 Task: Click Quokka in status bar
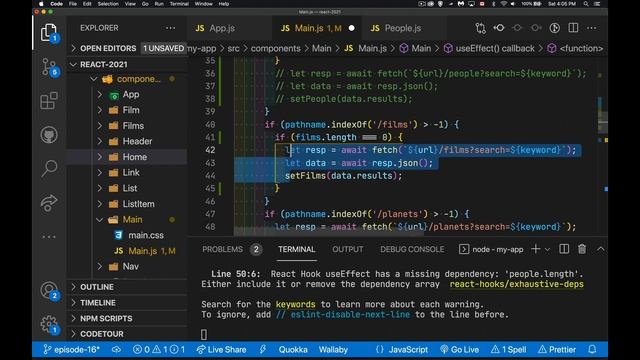tap(293, 349)
